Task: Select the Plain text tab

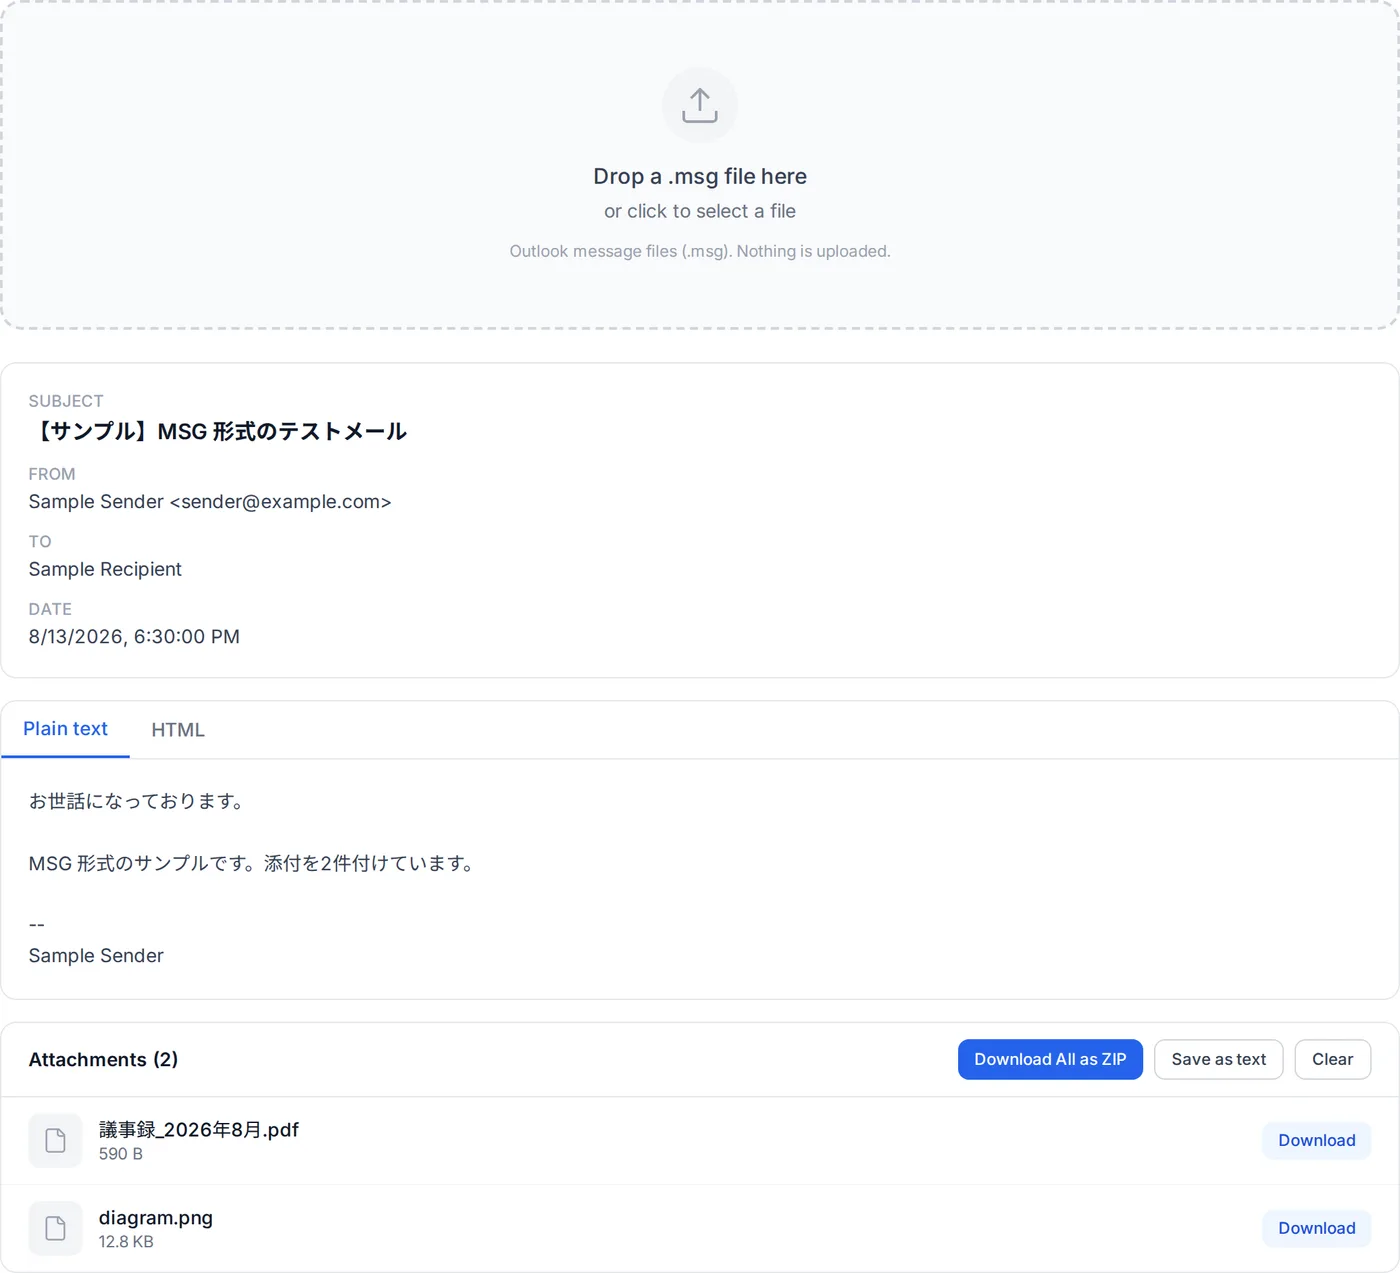Action: point(65,729)
